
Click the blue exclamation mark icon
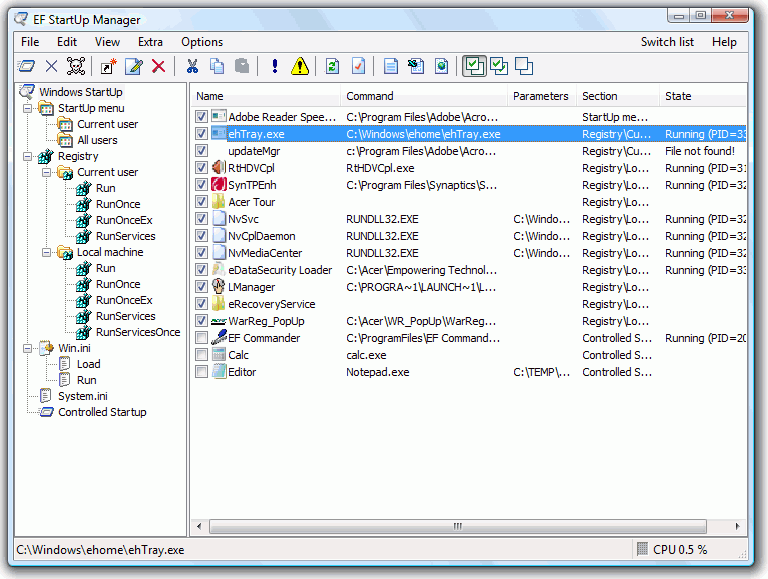pos(275,66)
